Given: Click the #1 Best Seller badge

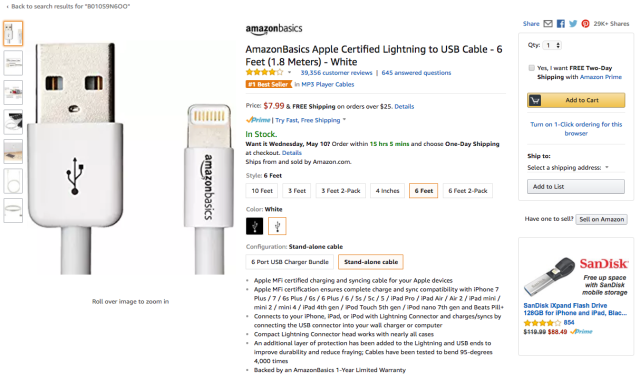Looking at the screenshot, I should tap(269, 84).
